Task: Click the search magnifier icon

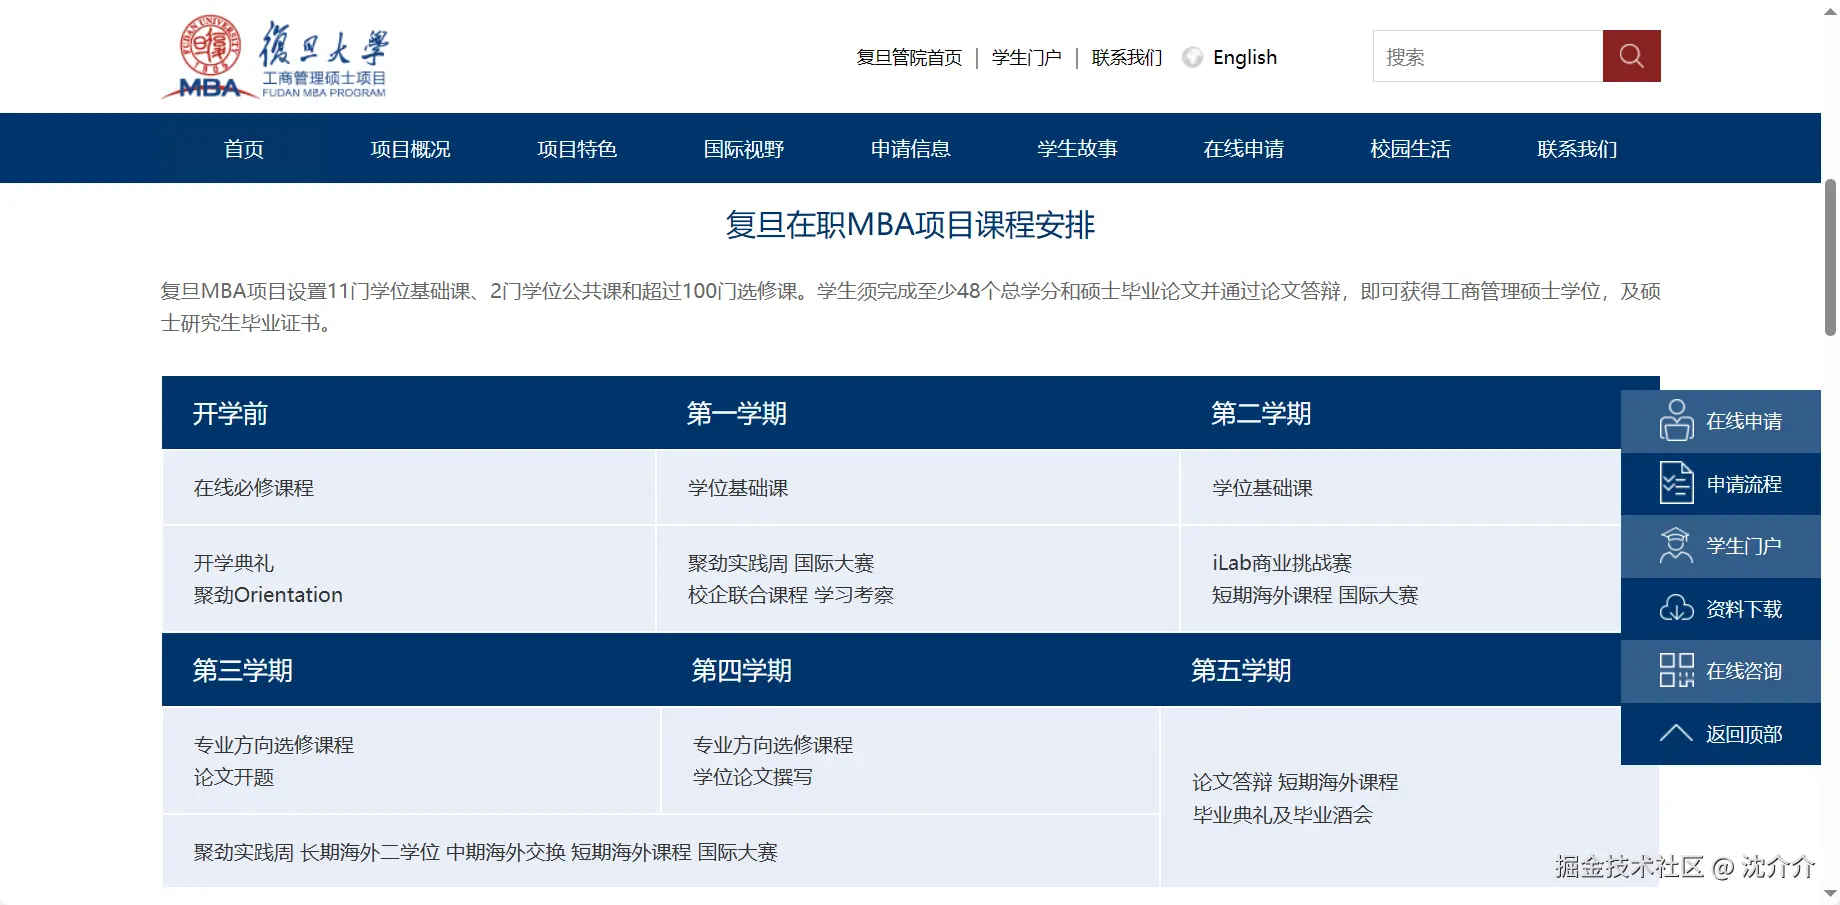Action: [x=1631, y=56]
